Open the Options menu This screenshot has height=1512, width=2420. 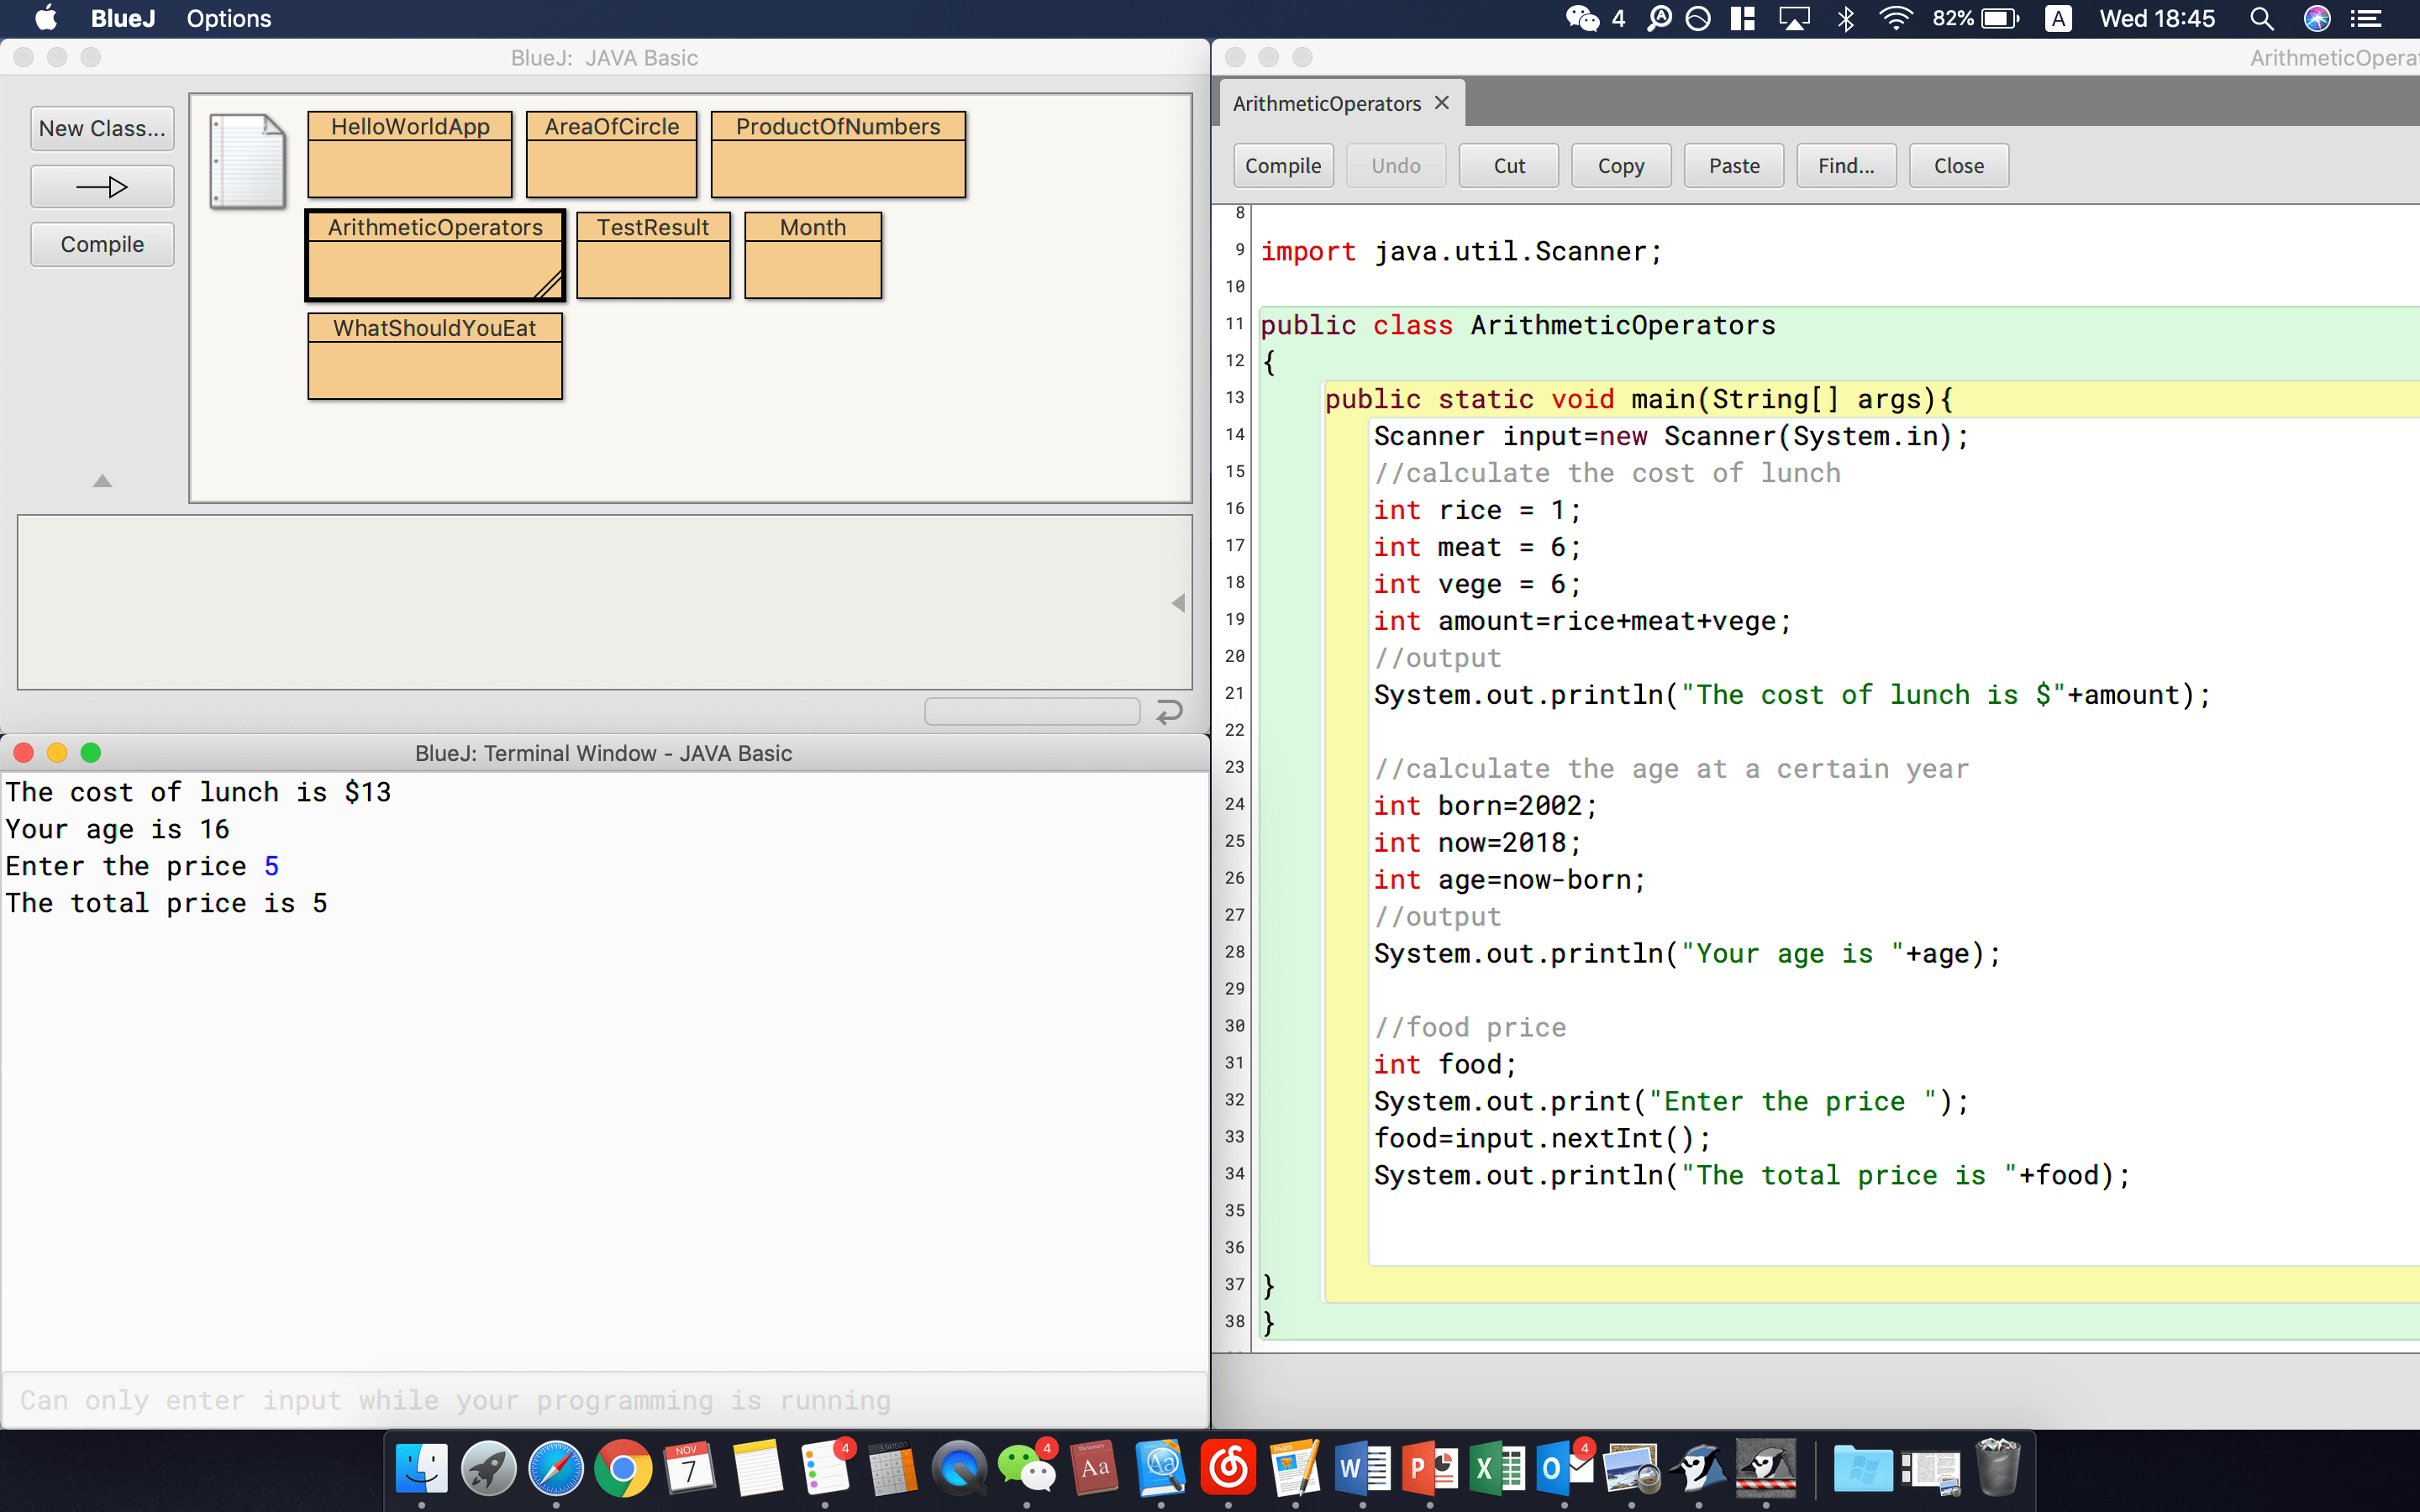pyautogui.click(x=228, y=19)
